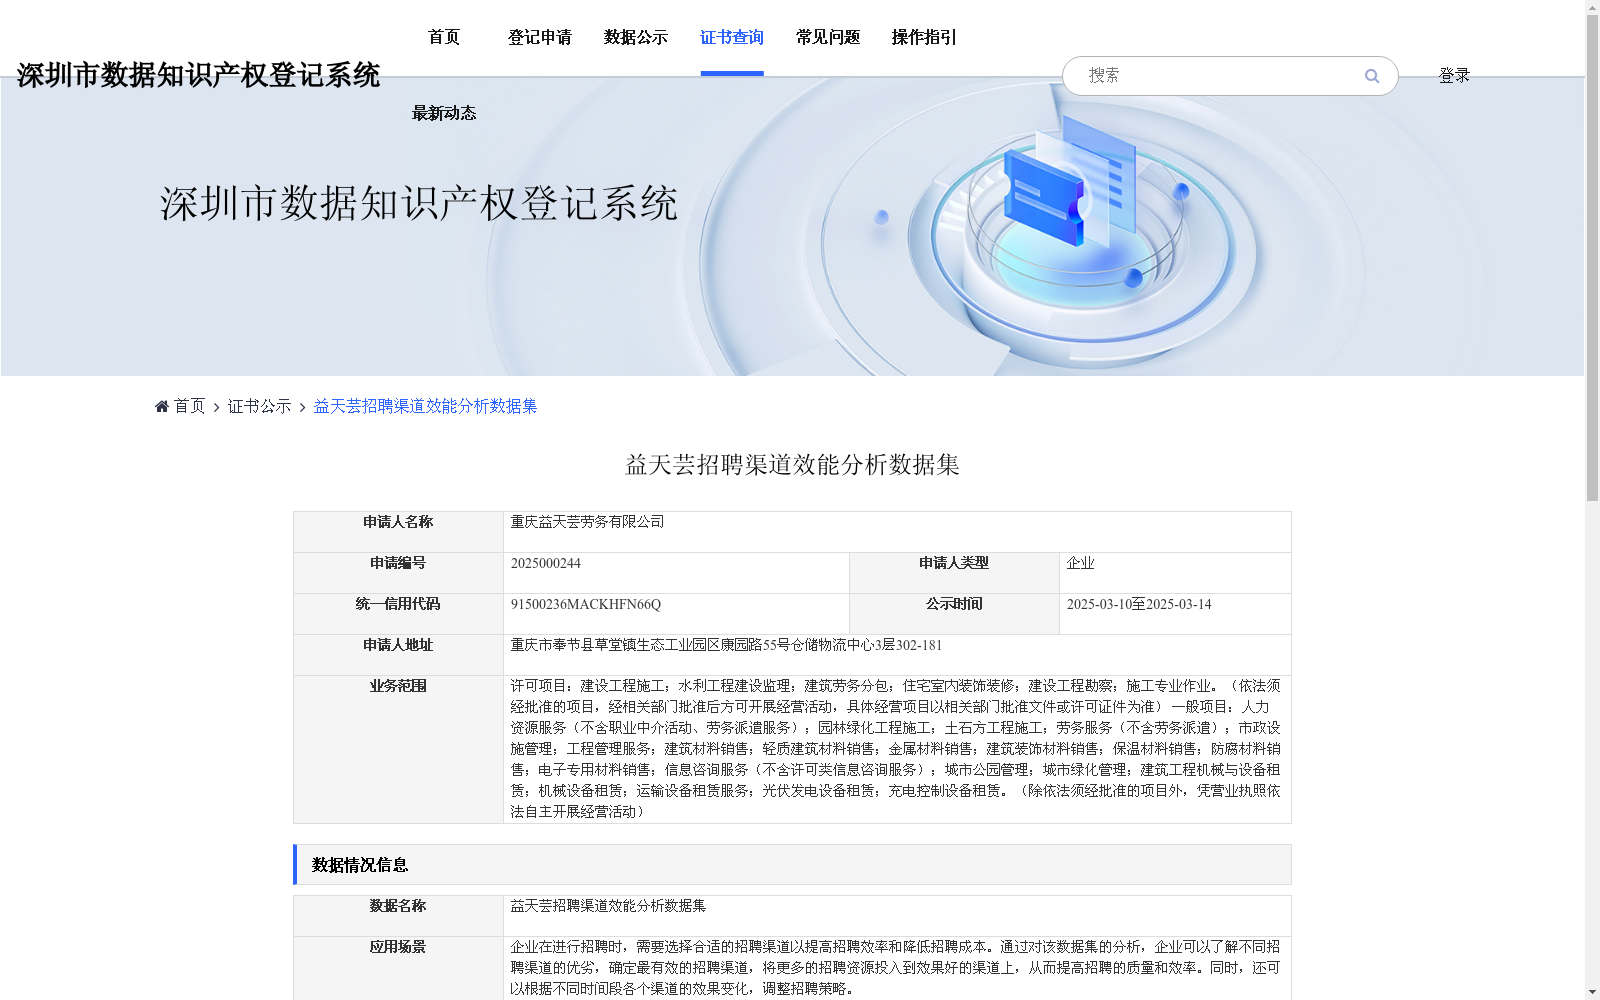Image resolution: width=1600 pixels, height=1000 pixels.
Task: Click credit code 91500236MACKHFN66Q
Action: tap(585, 604)
